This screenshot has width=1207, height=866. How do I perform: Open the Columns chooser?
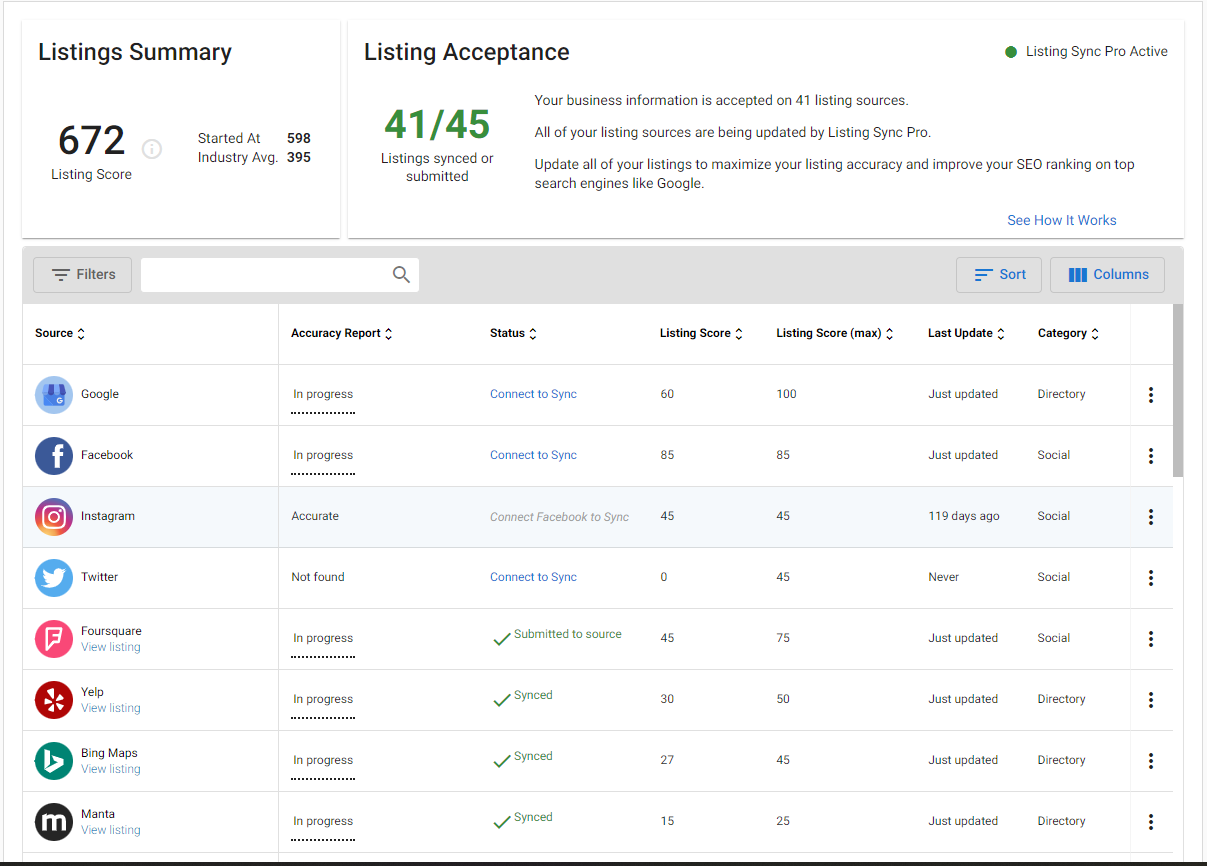click(x=1107, y=275)
